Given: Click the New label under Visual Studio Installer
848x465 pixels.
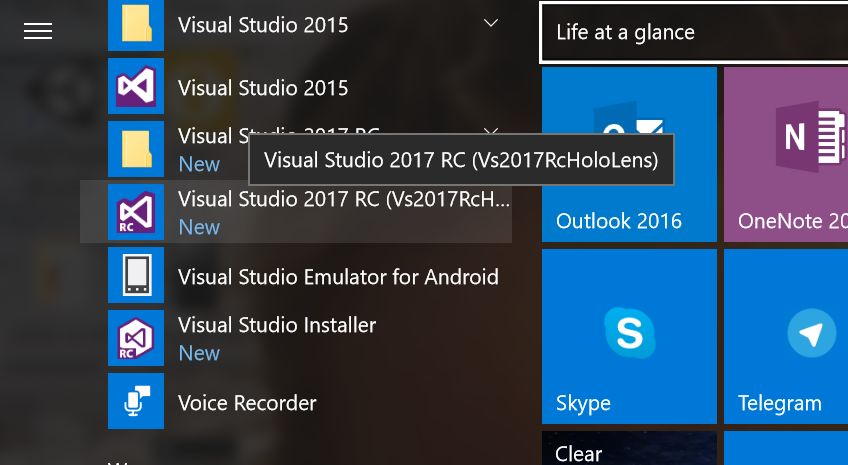Looking at the screenshot, I should (x=199, y=353).
